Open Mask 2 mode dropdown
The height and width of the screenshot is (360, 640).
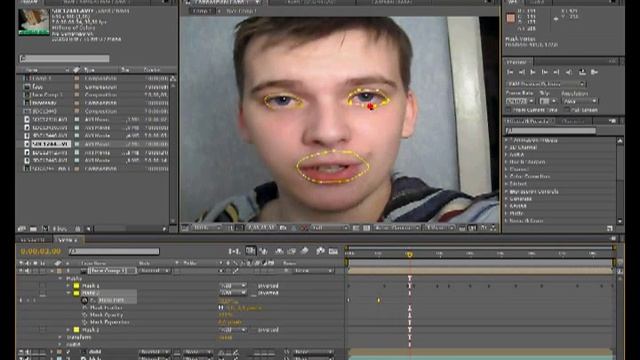233,293
